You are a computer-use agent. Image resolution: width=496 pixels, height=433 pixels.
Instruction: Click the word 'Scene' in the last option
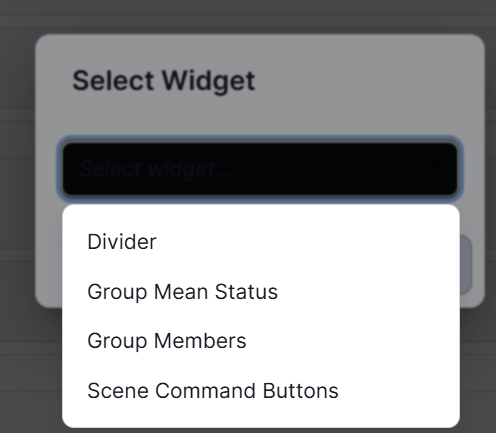tap(118, 391)
